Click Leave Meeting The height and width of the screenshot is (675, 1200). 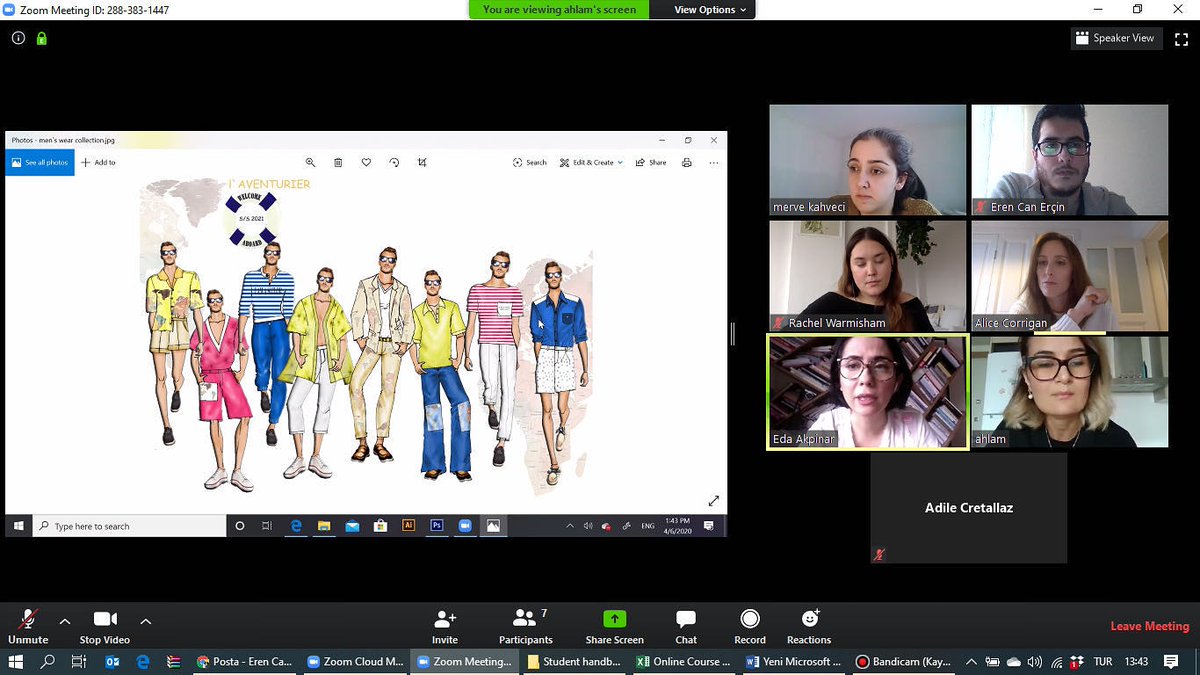(1150, 626)
